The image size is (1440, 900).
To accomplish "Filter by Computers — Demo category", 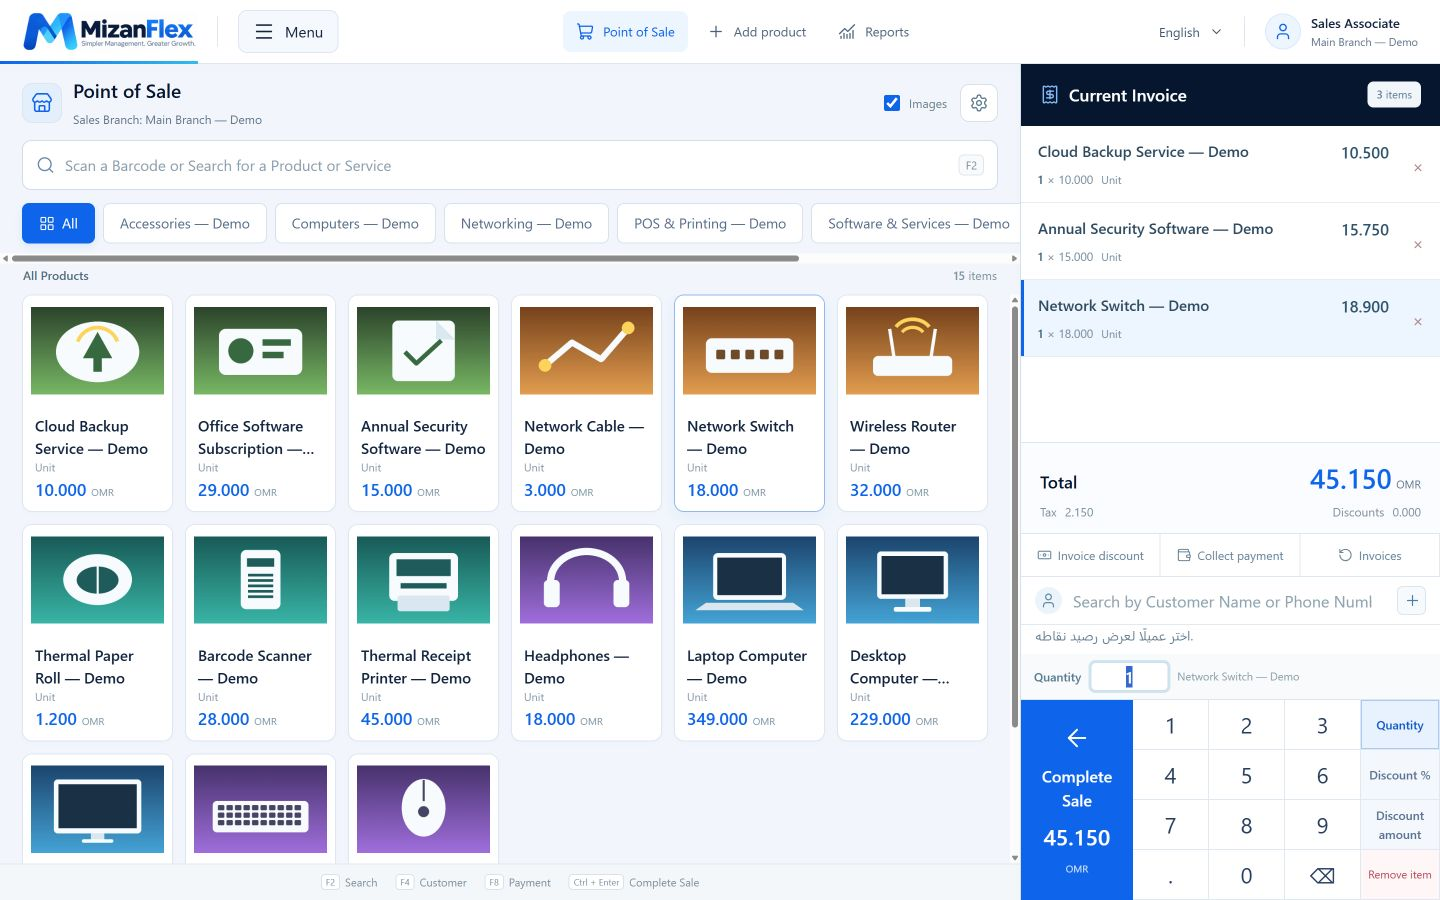I will point(355,223).
